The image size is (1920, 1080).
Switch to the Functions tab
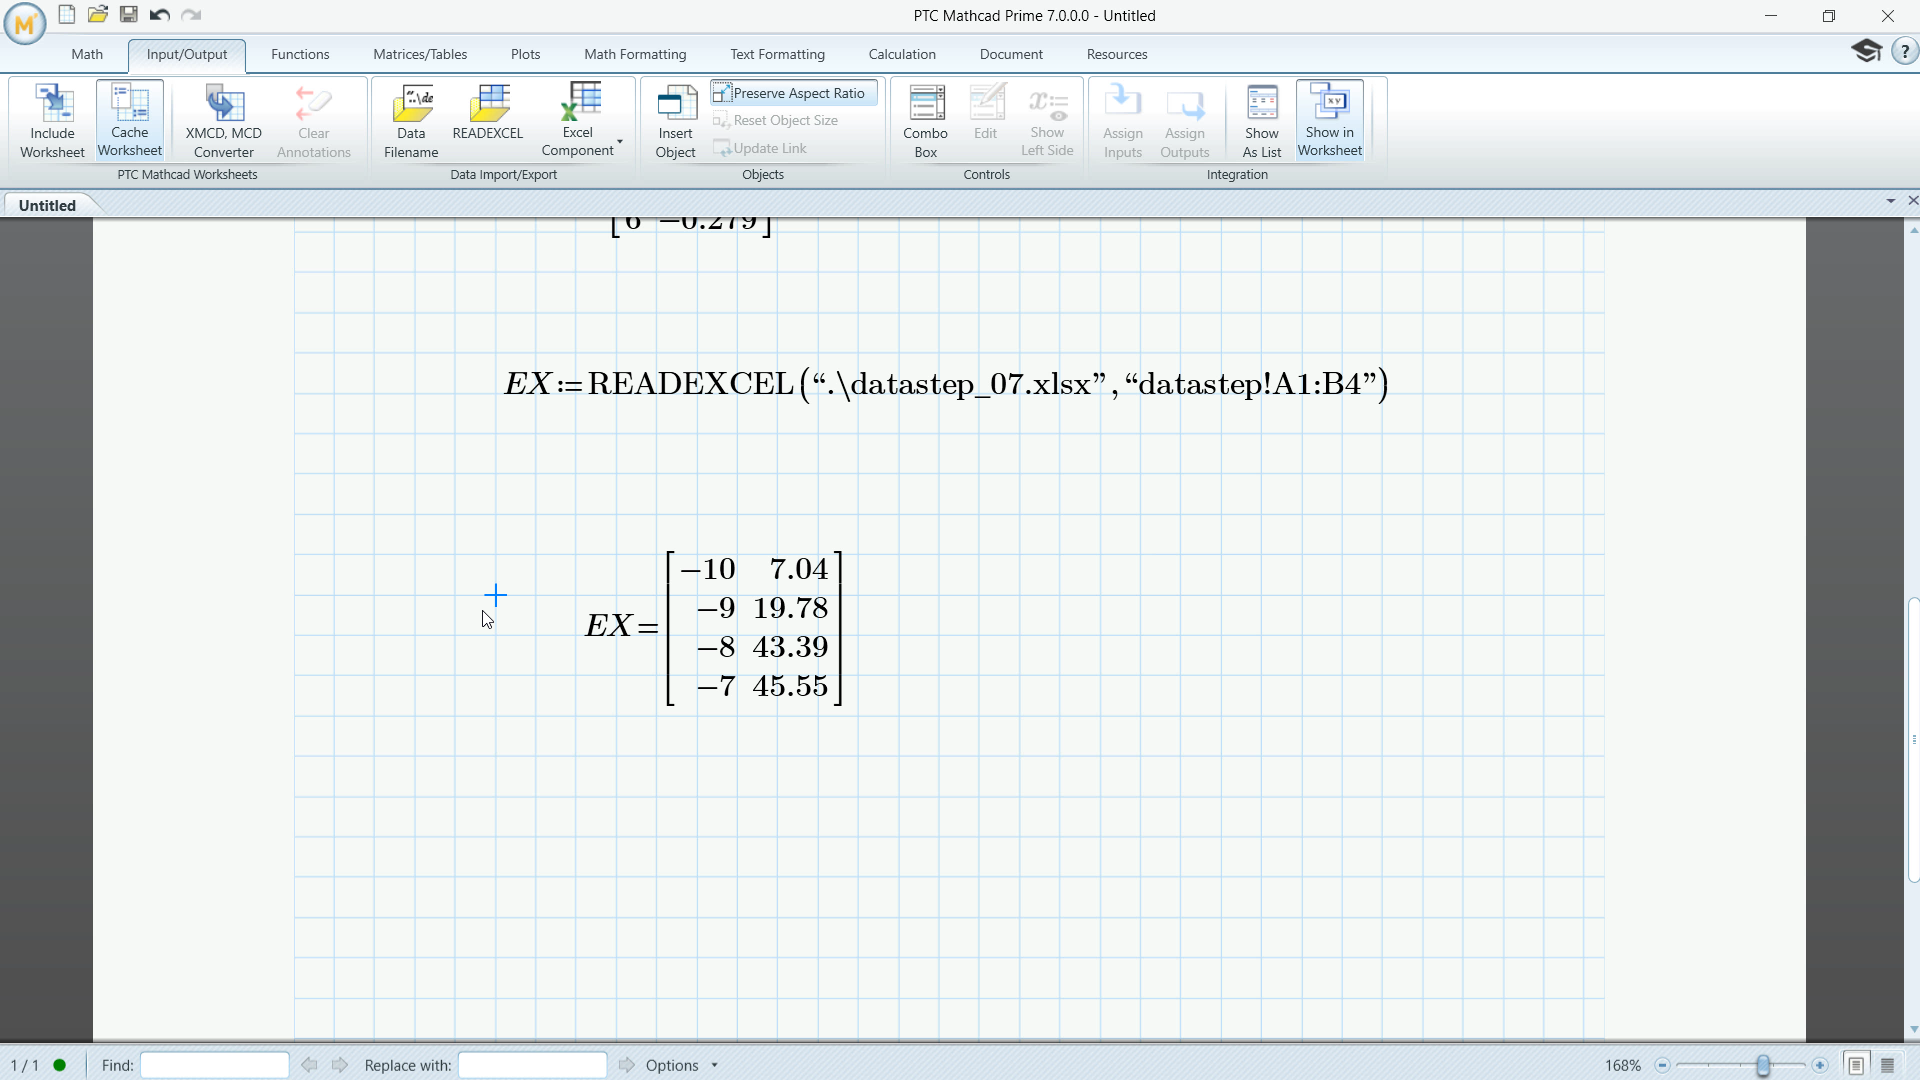coord(300,54)
